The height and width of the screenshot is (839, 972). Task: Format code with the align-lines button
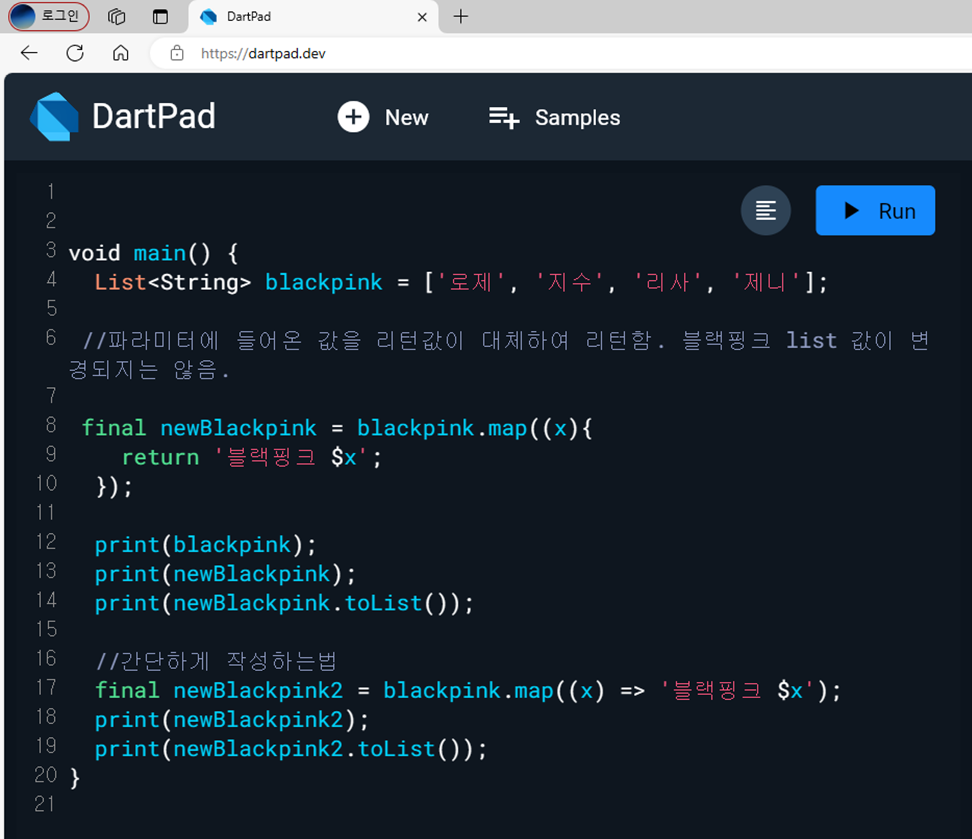pyautogui.click(x=766, y=210)
